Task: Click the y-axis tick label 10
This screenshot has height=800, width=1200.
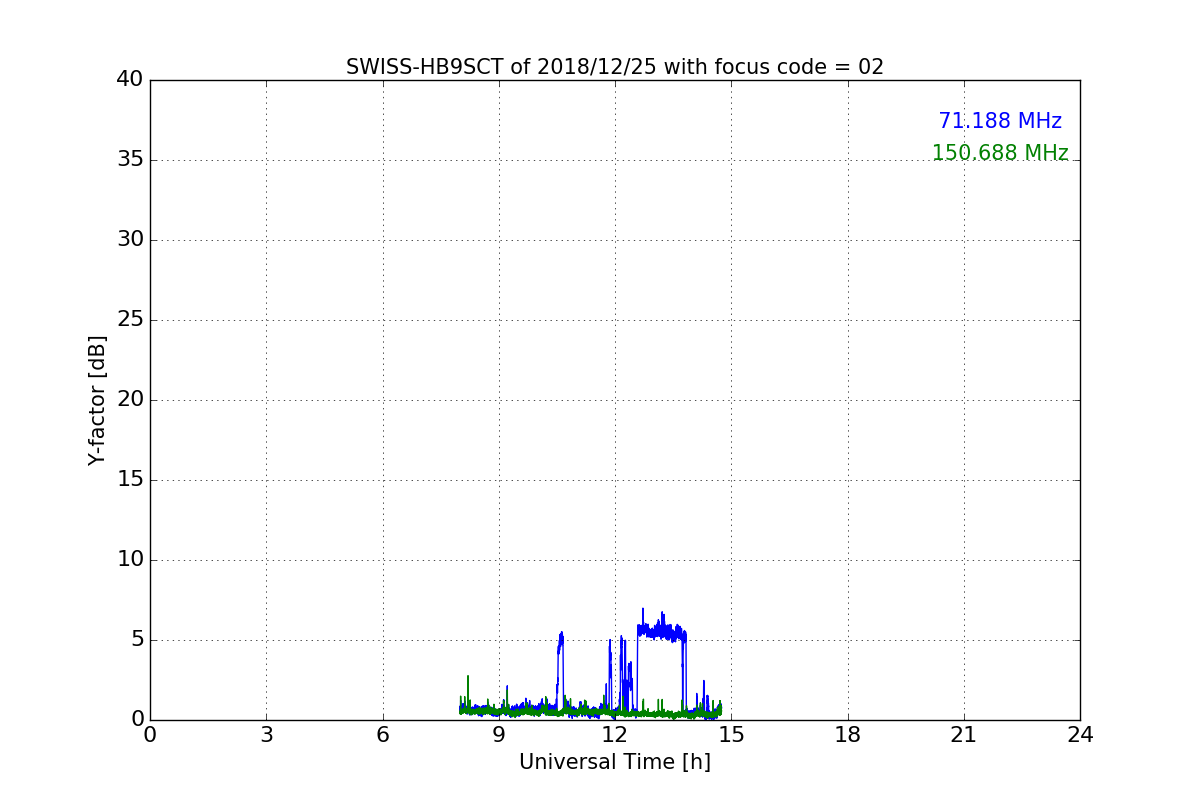Action: [x=130, y=560]
